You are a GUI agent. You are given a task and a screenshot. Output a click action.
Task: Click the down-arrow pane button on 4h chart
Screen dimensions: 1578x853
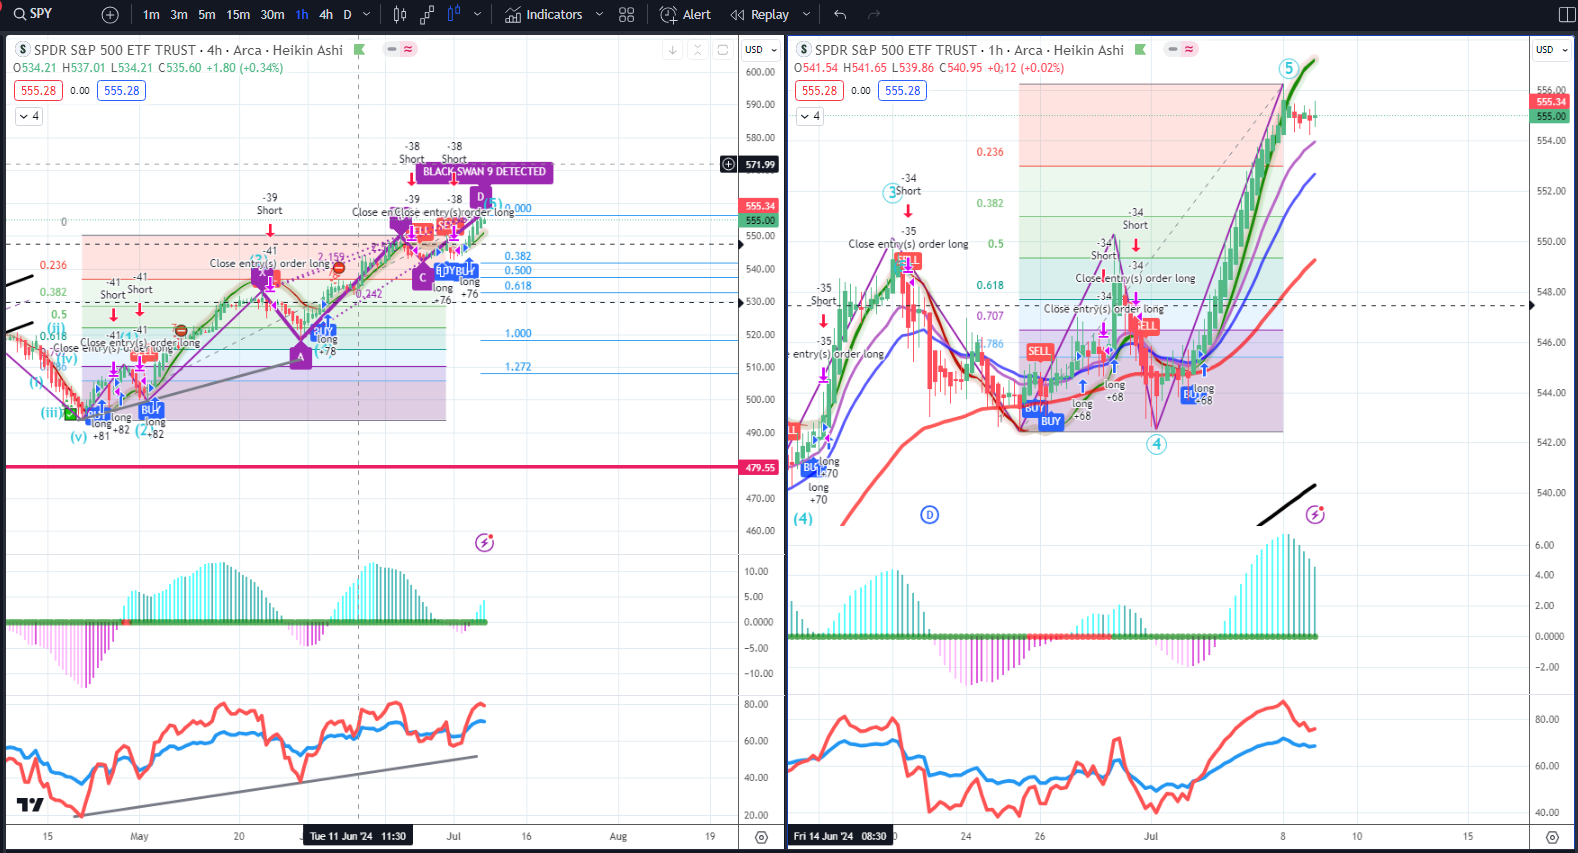[673, 50]
